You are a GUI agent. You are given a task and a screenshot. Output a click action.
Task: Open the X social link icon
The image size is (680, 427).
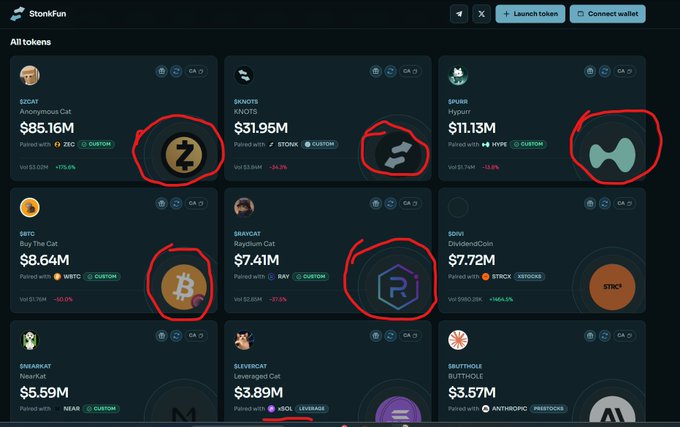coord(481,14)
